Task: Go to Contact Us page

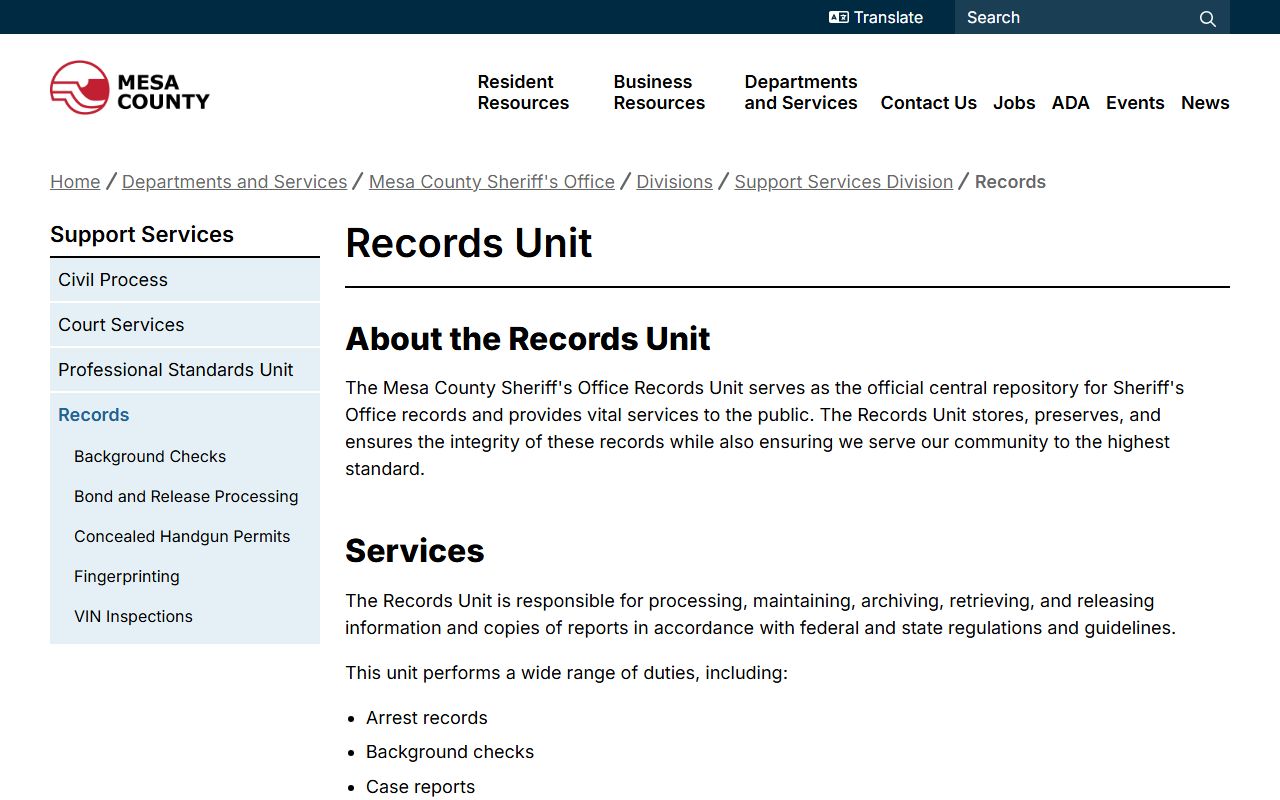Action: pos(928,103)
